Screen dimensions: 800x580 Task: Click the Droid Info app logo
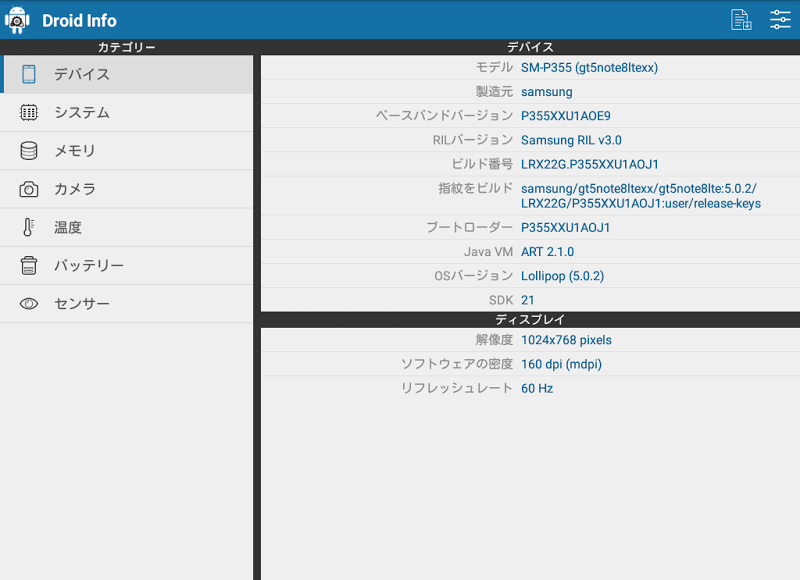(17, 20)
